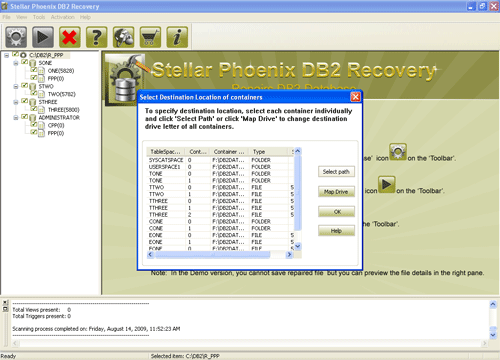Toggle the ADMINISTRATOR checkbox

[24, 116]
